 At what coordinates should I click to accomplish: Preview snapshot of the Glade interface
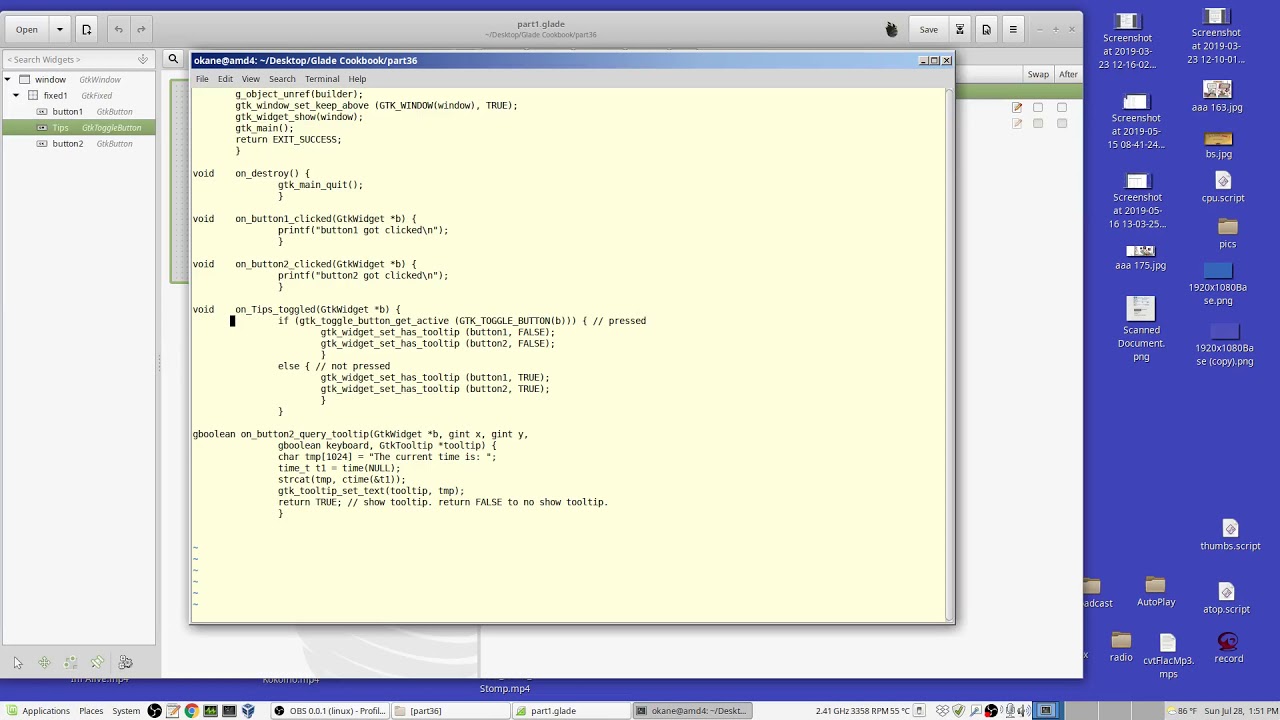(x=986, y=29)
